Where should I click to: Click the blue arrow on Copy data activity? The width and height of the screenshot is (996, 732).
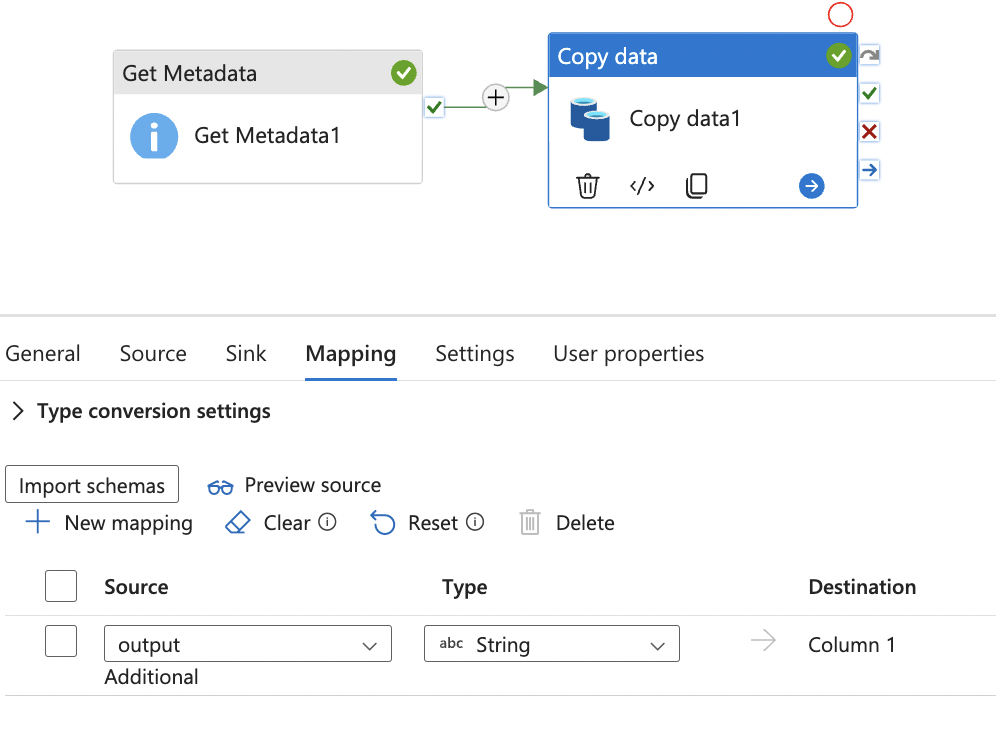tap(811, 186)
